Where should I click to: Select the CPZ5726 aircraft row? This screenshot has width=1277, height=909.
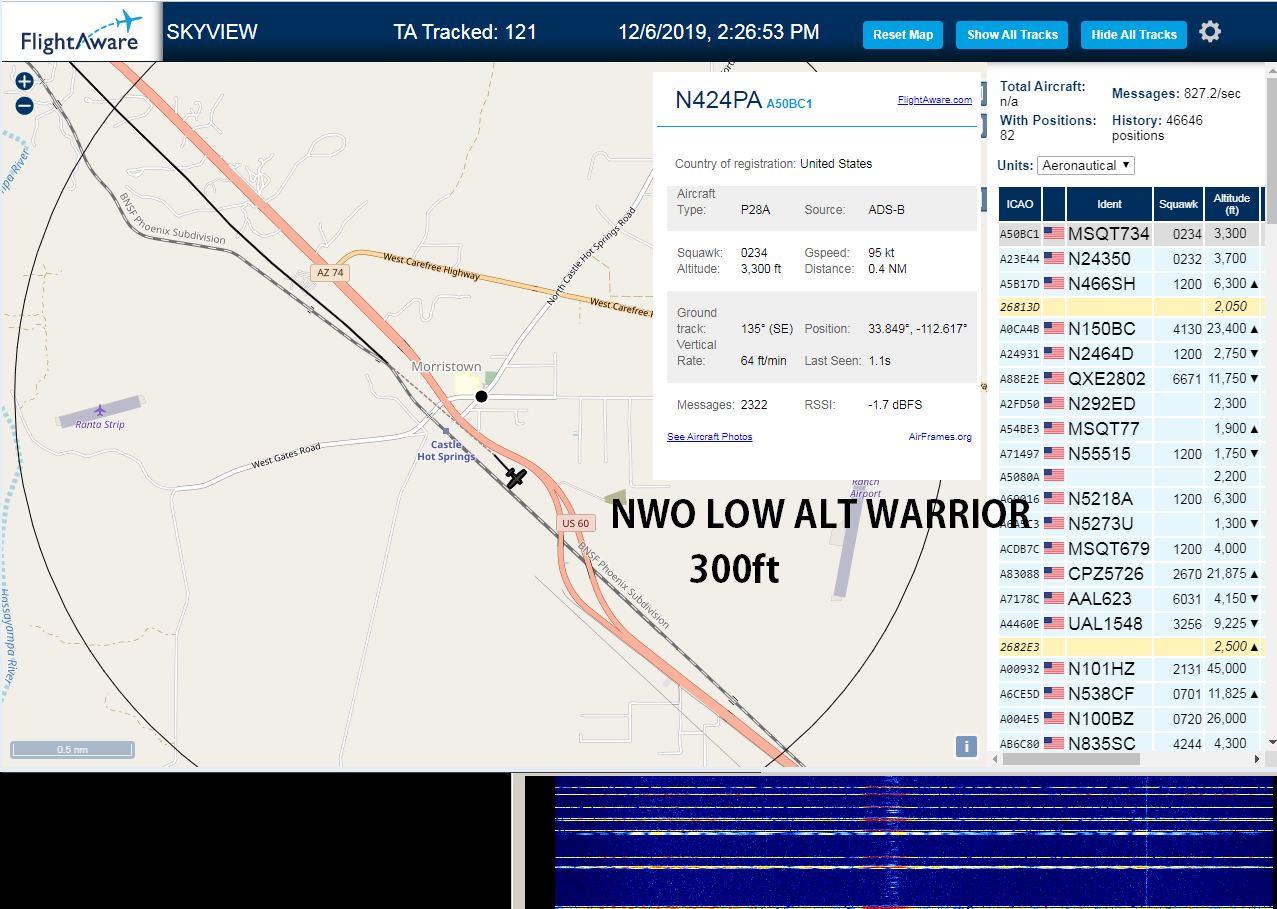[1130, 574]
